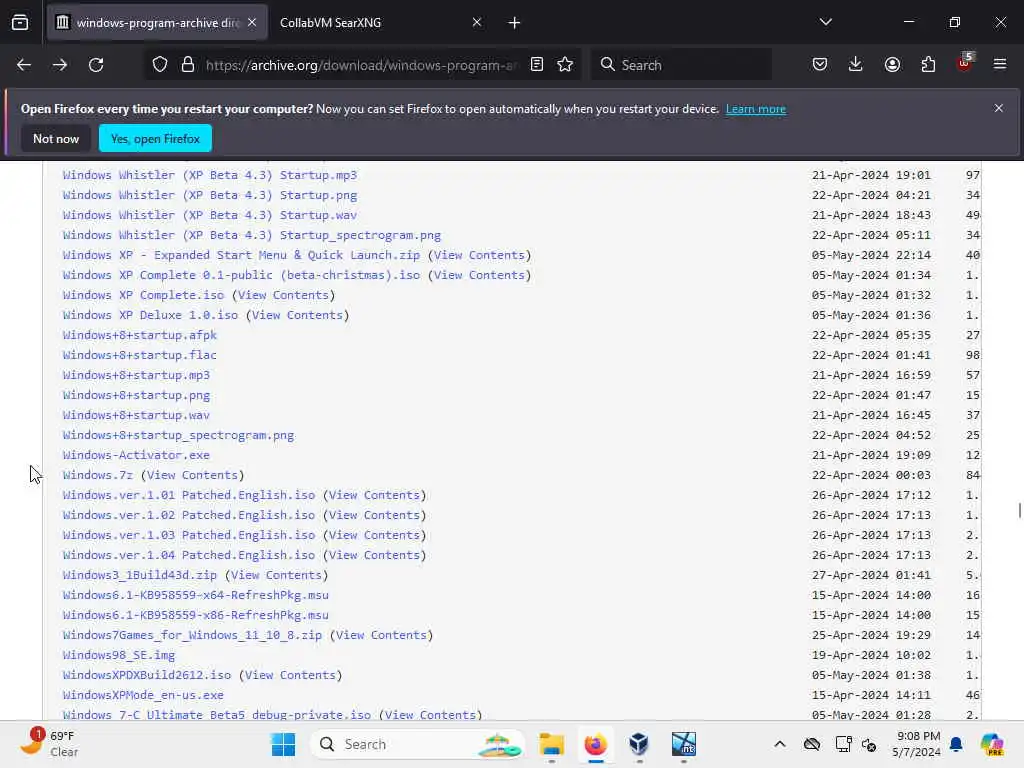Open Windows.ver.1.03 Patched.English.iso
The image size is (1024, 768).
[x=189, y=536]
